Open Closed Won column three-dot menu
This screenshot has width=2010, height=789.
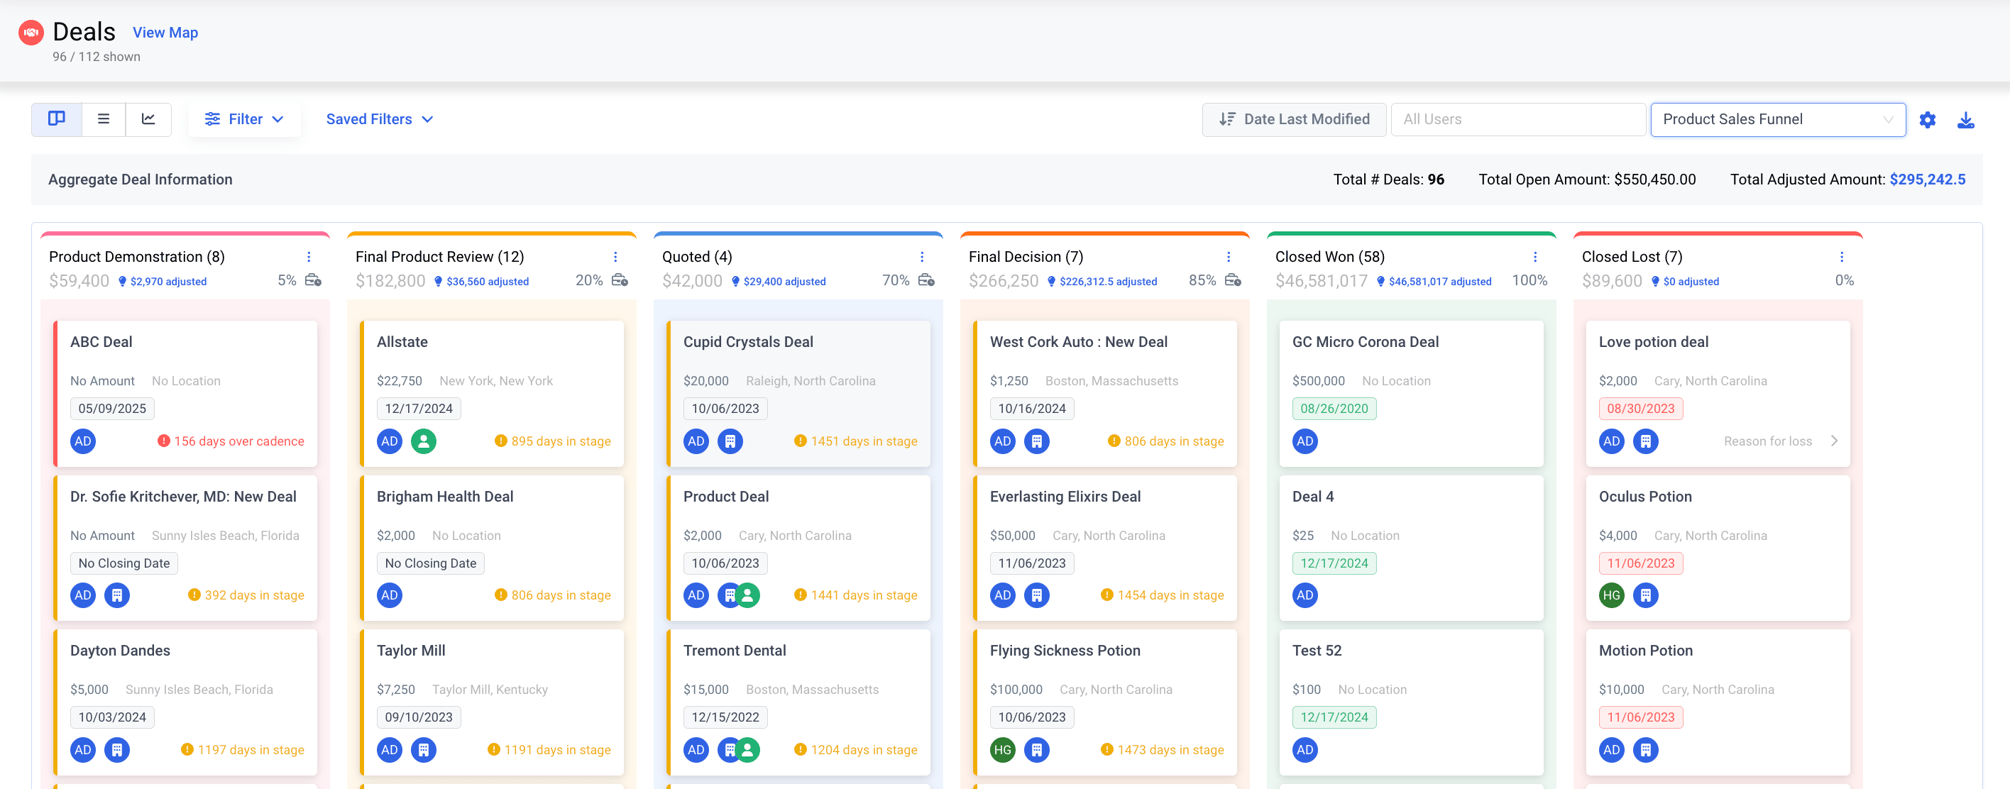(1535, 257)
